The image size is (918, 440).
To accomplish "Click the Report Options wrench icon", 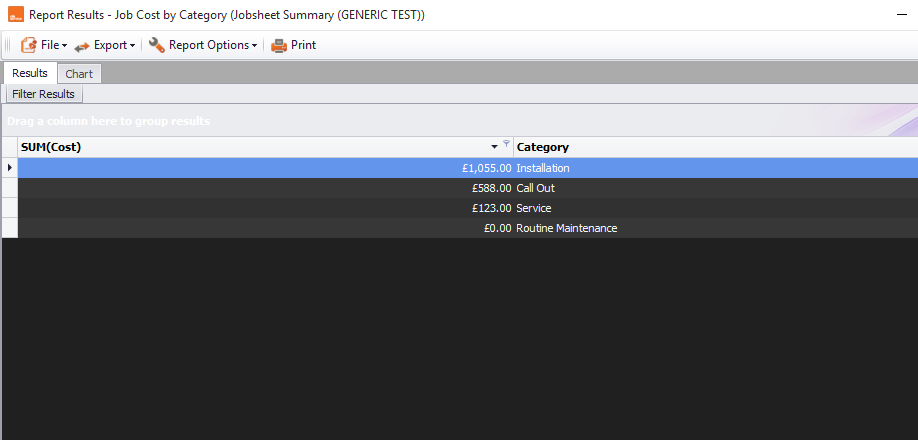I will [x=156, y=45].
